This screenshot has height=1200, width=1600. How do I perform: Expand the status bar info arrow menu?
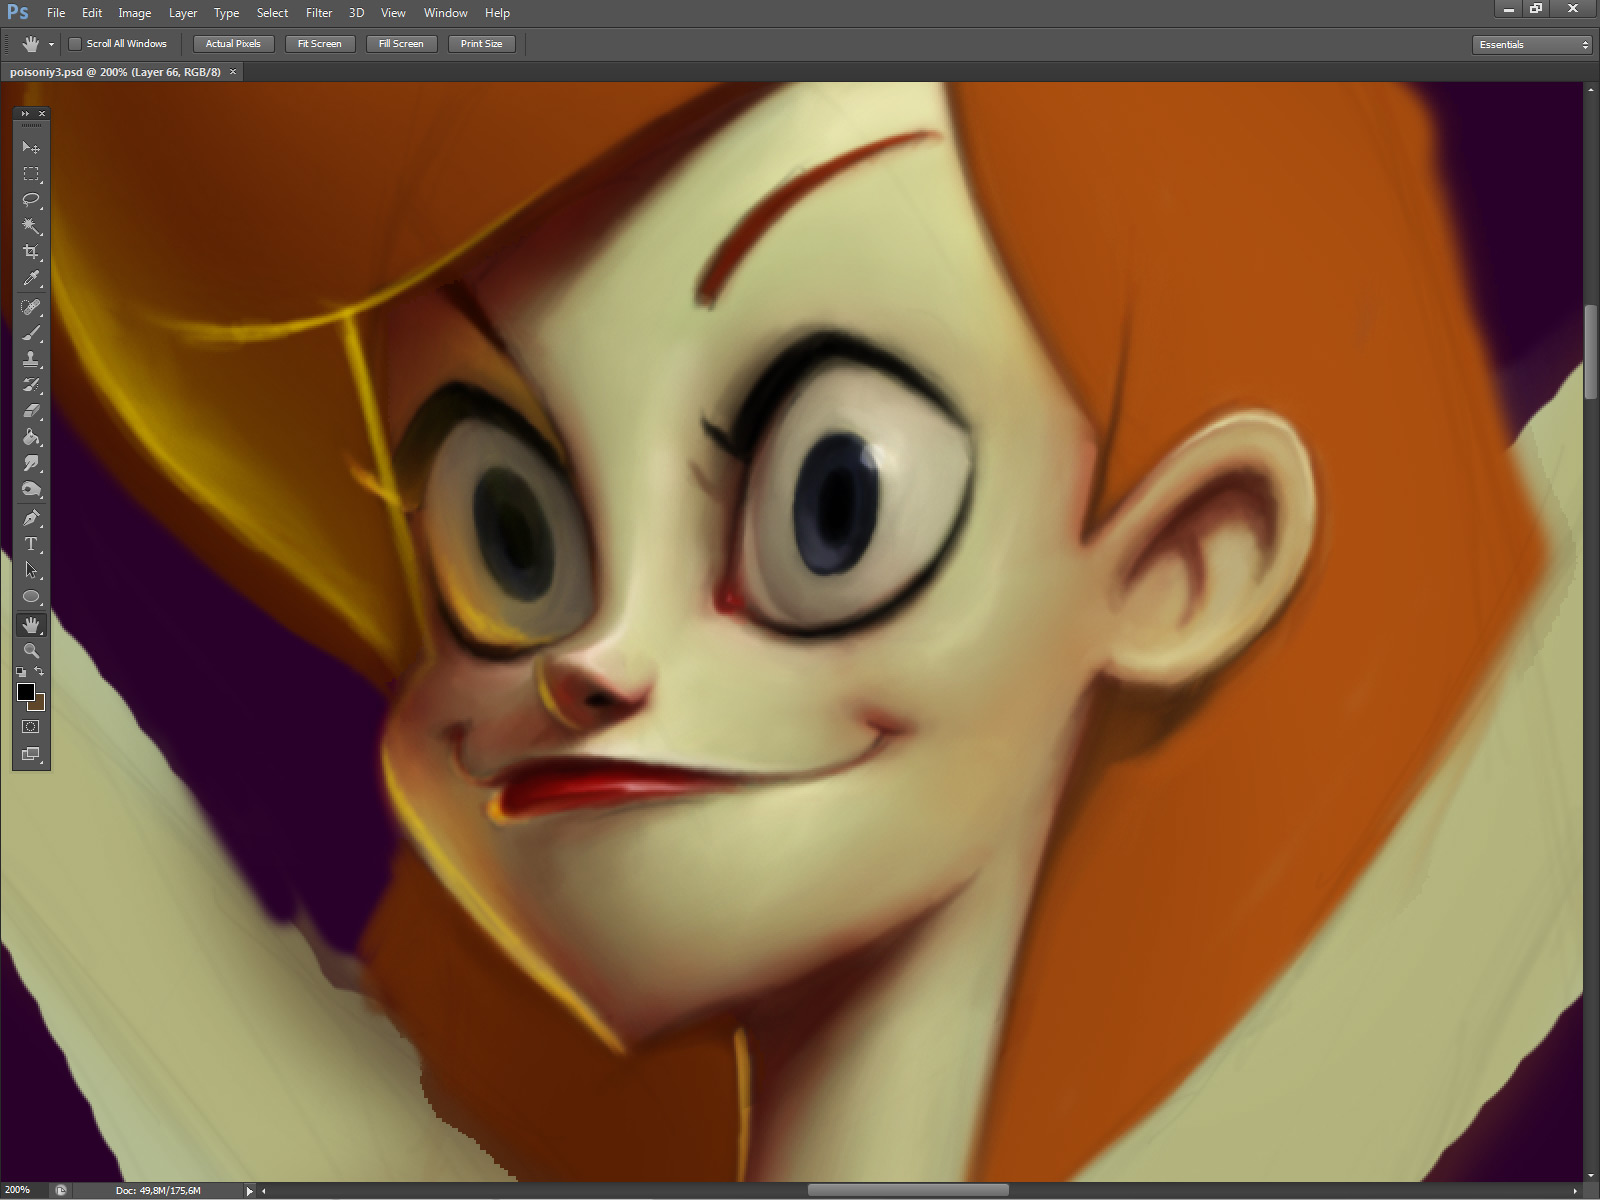[x=249, y=1191]
